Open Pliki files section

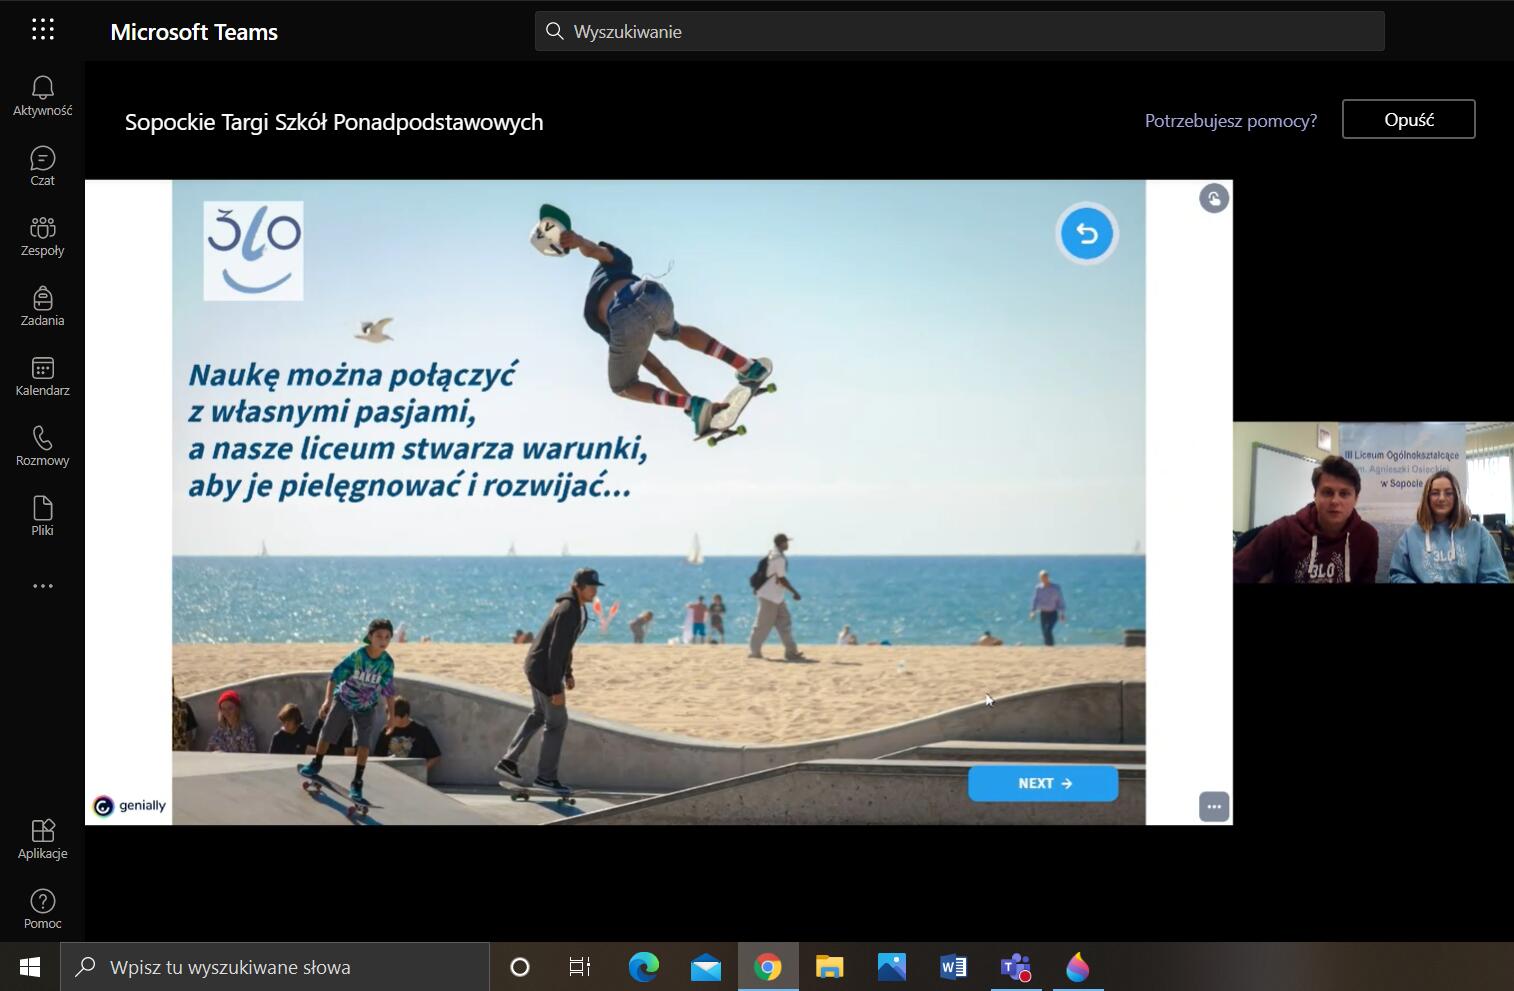[x=43, y=516]
